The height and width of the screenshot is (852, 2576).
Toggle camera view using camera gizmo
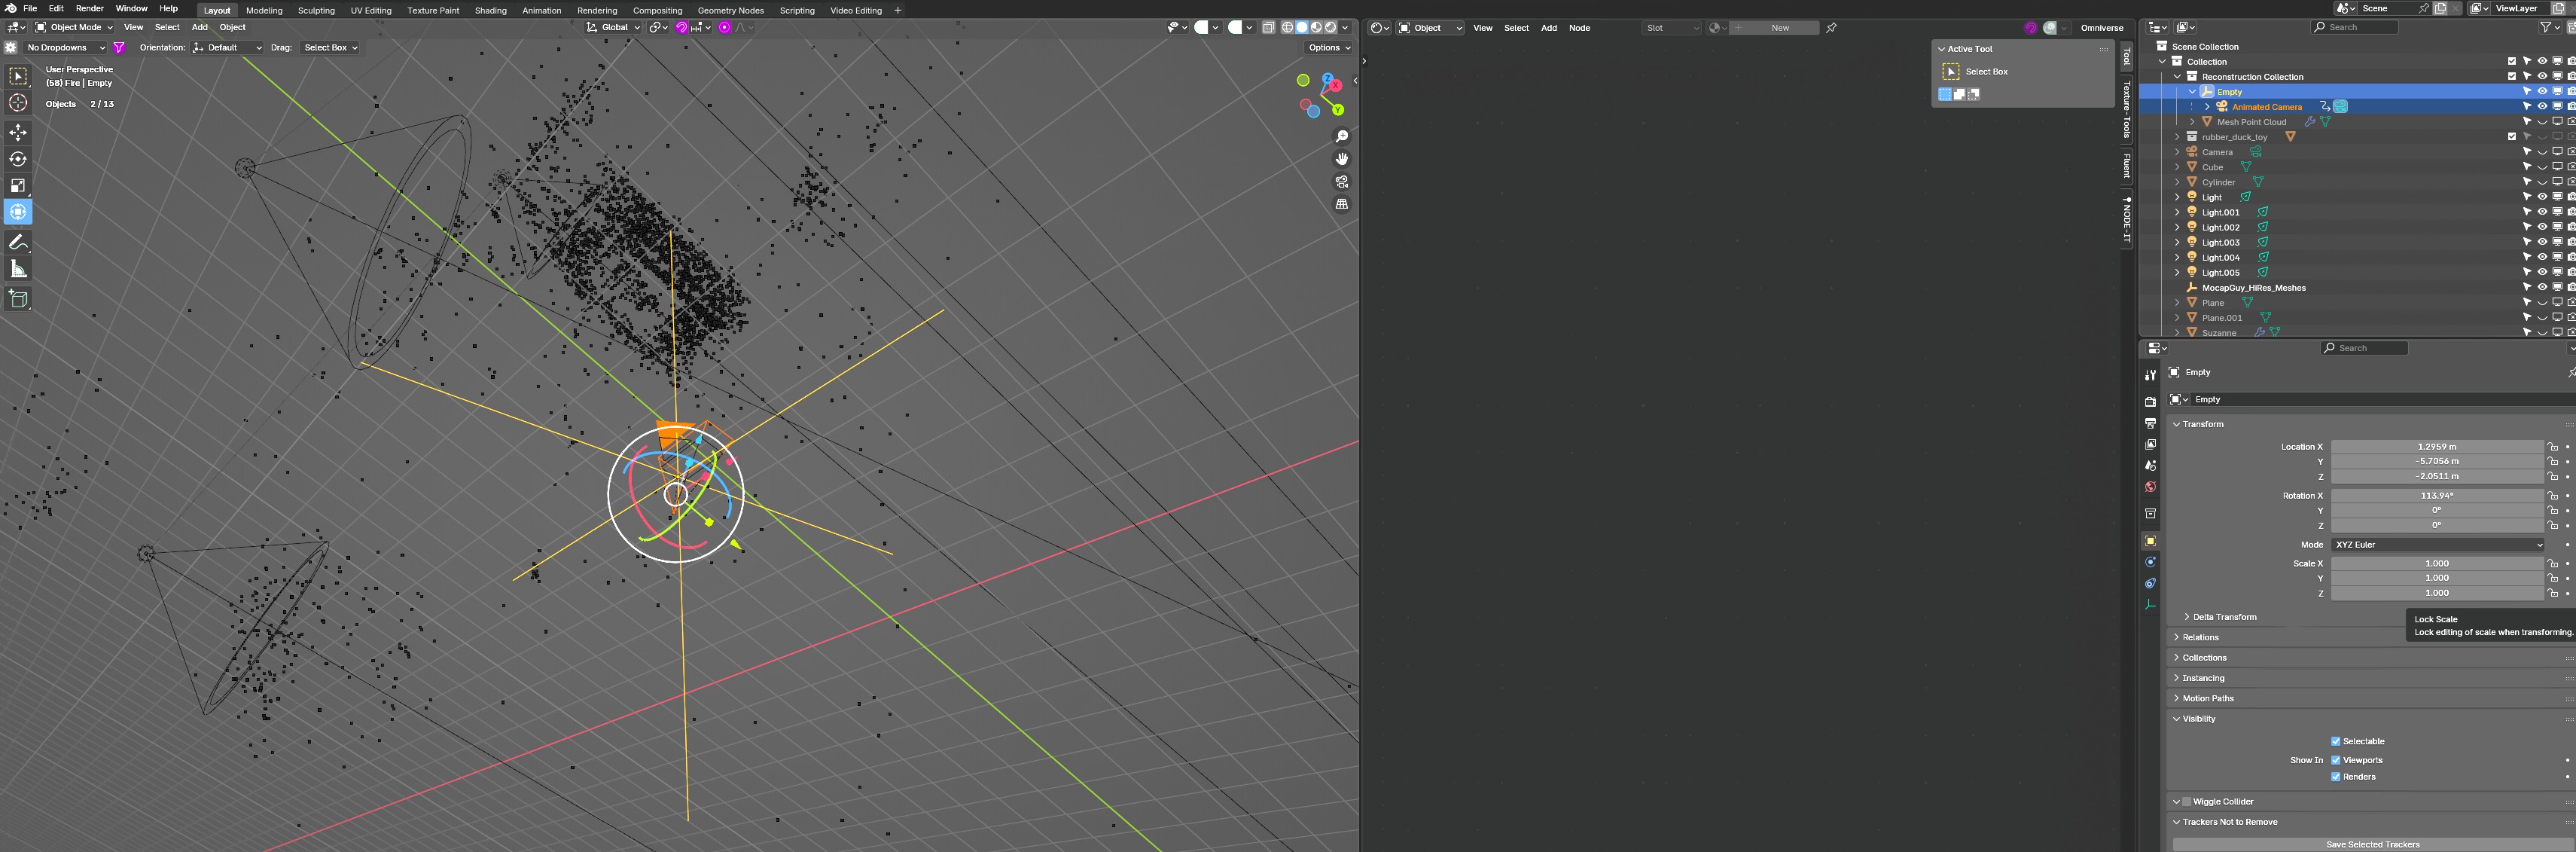coord(1342,182)
